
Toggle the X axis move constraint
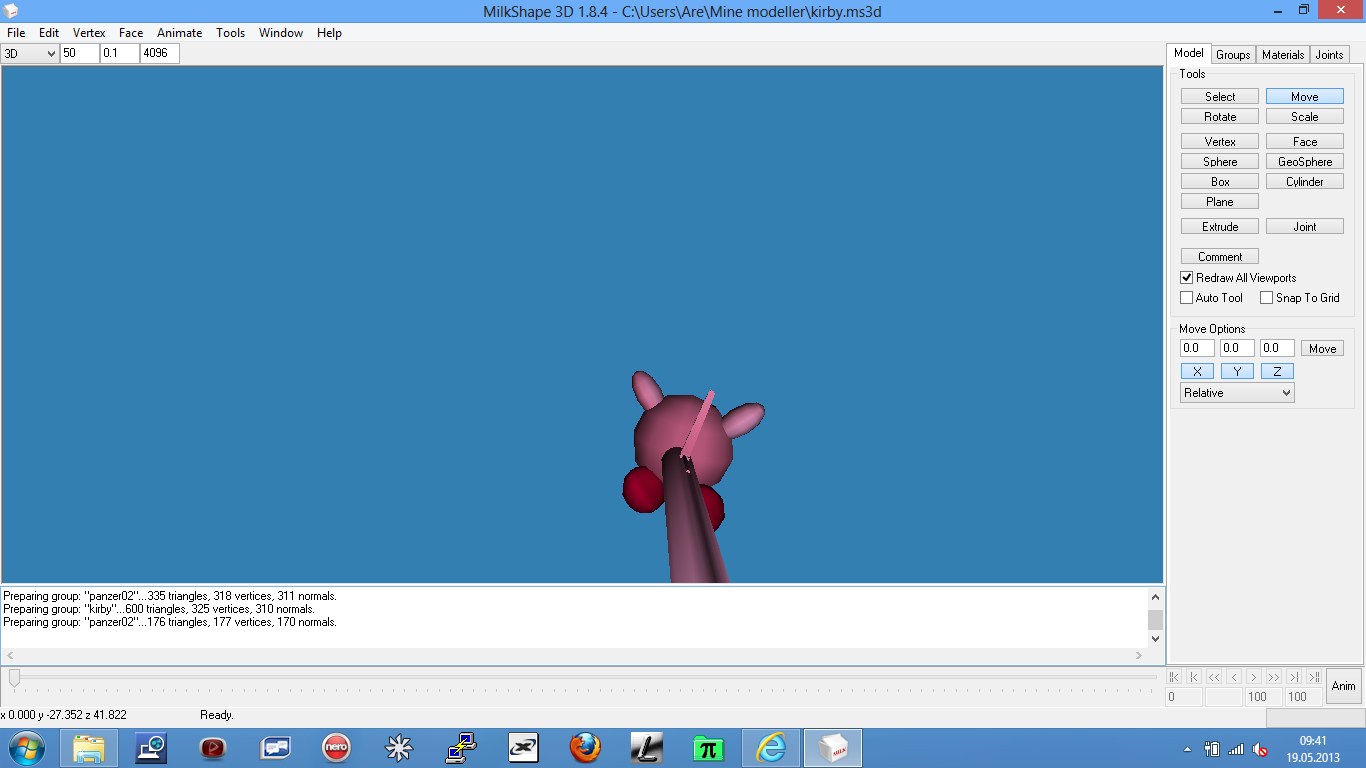[x=1197, y=371]
